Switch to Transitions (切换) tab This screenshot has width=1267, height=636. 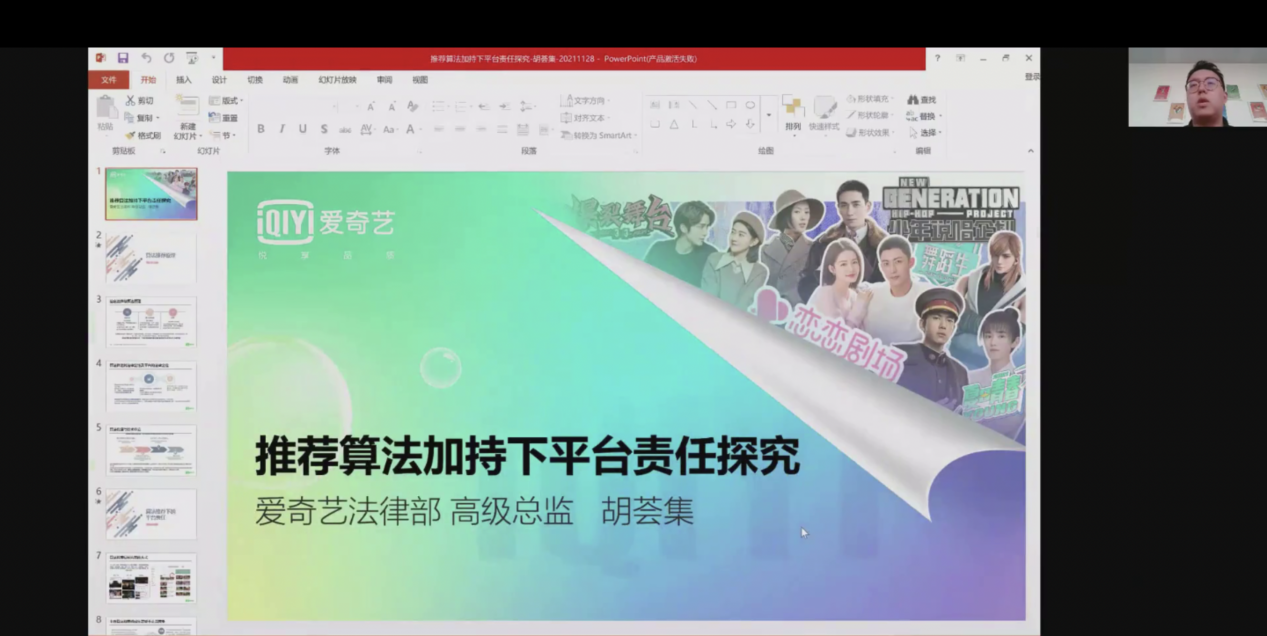255,80
